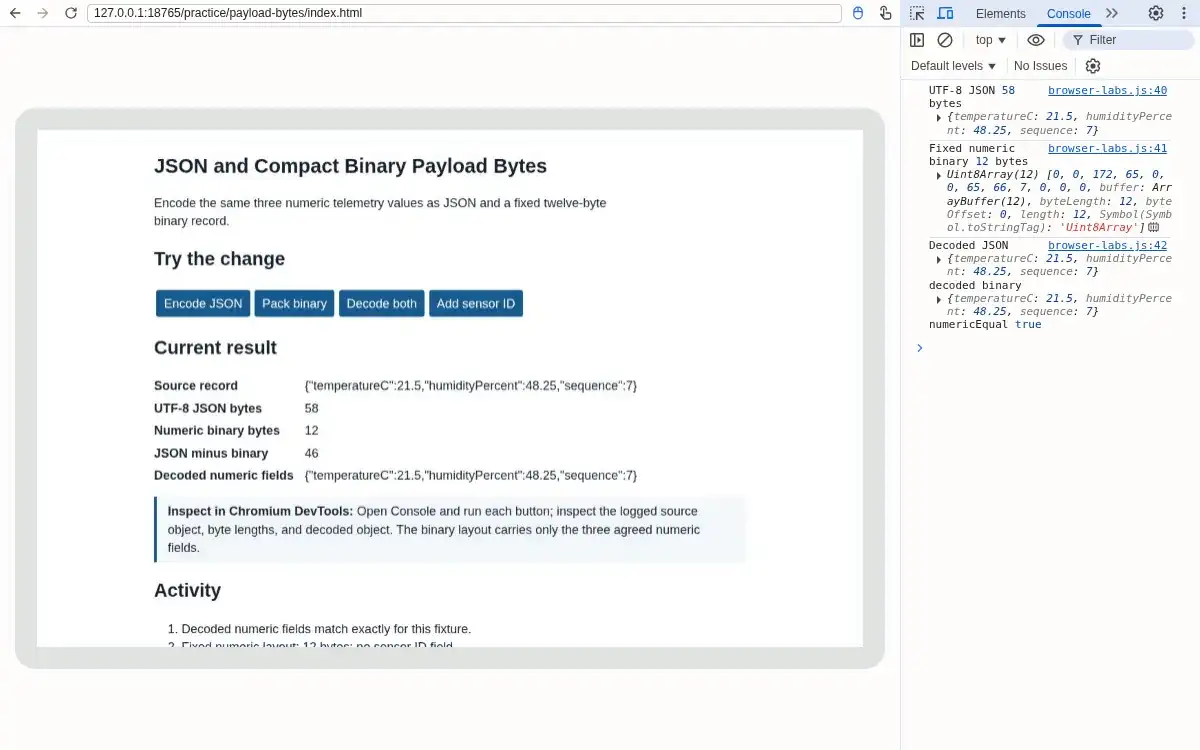The width and height of the screenshot is (1200, 750).
Task: Click the browser forward arrow
Action: pyautogui.click(x=42, y=13)
